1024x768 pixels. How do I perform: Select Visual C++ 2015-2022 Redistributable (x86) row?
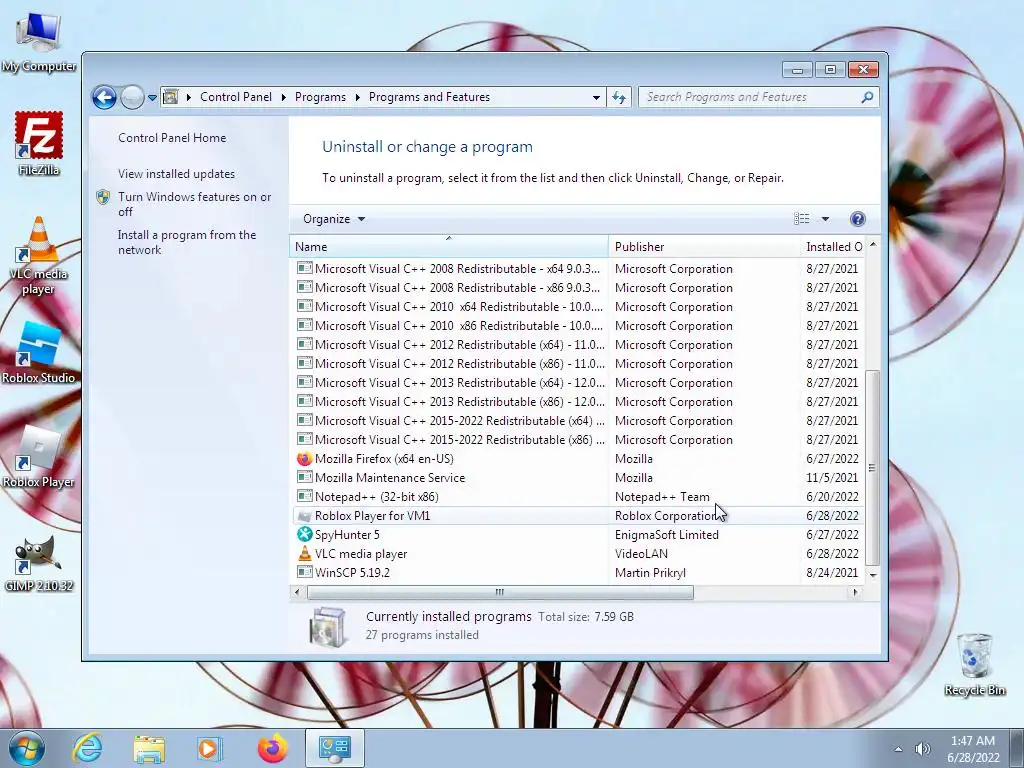(x=578, y=440)
